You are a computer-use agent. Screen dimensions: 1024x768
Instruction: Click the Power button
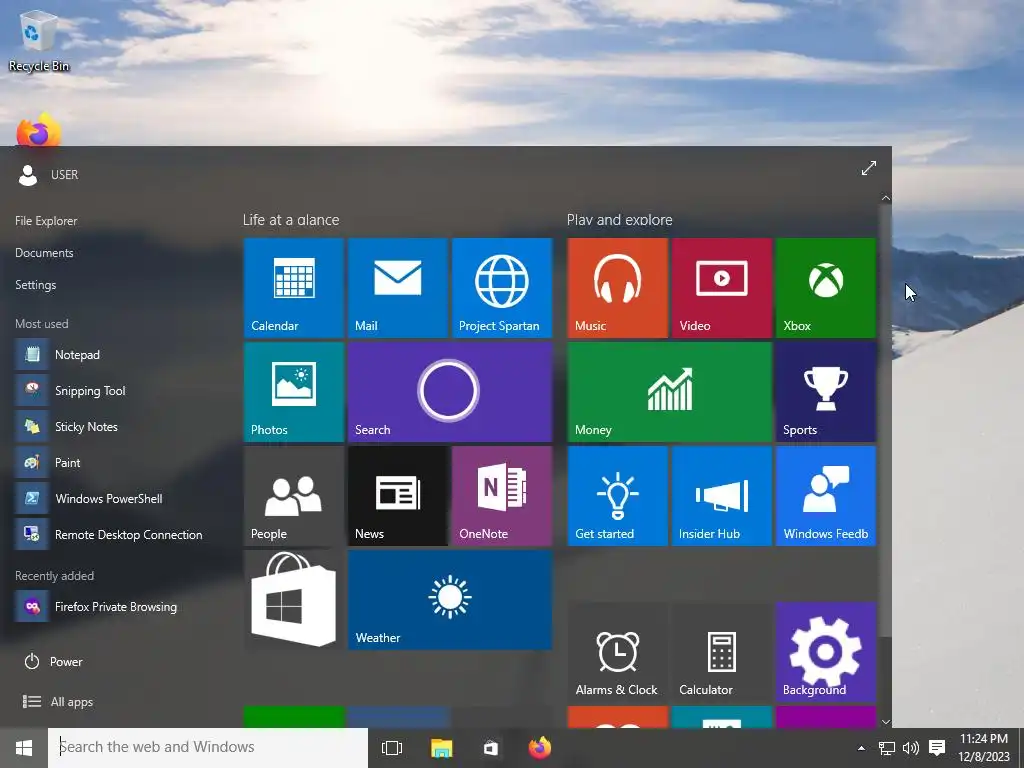click(x=54, y=662)
